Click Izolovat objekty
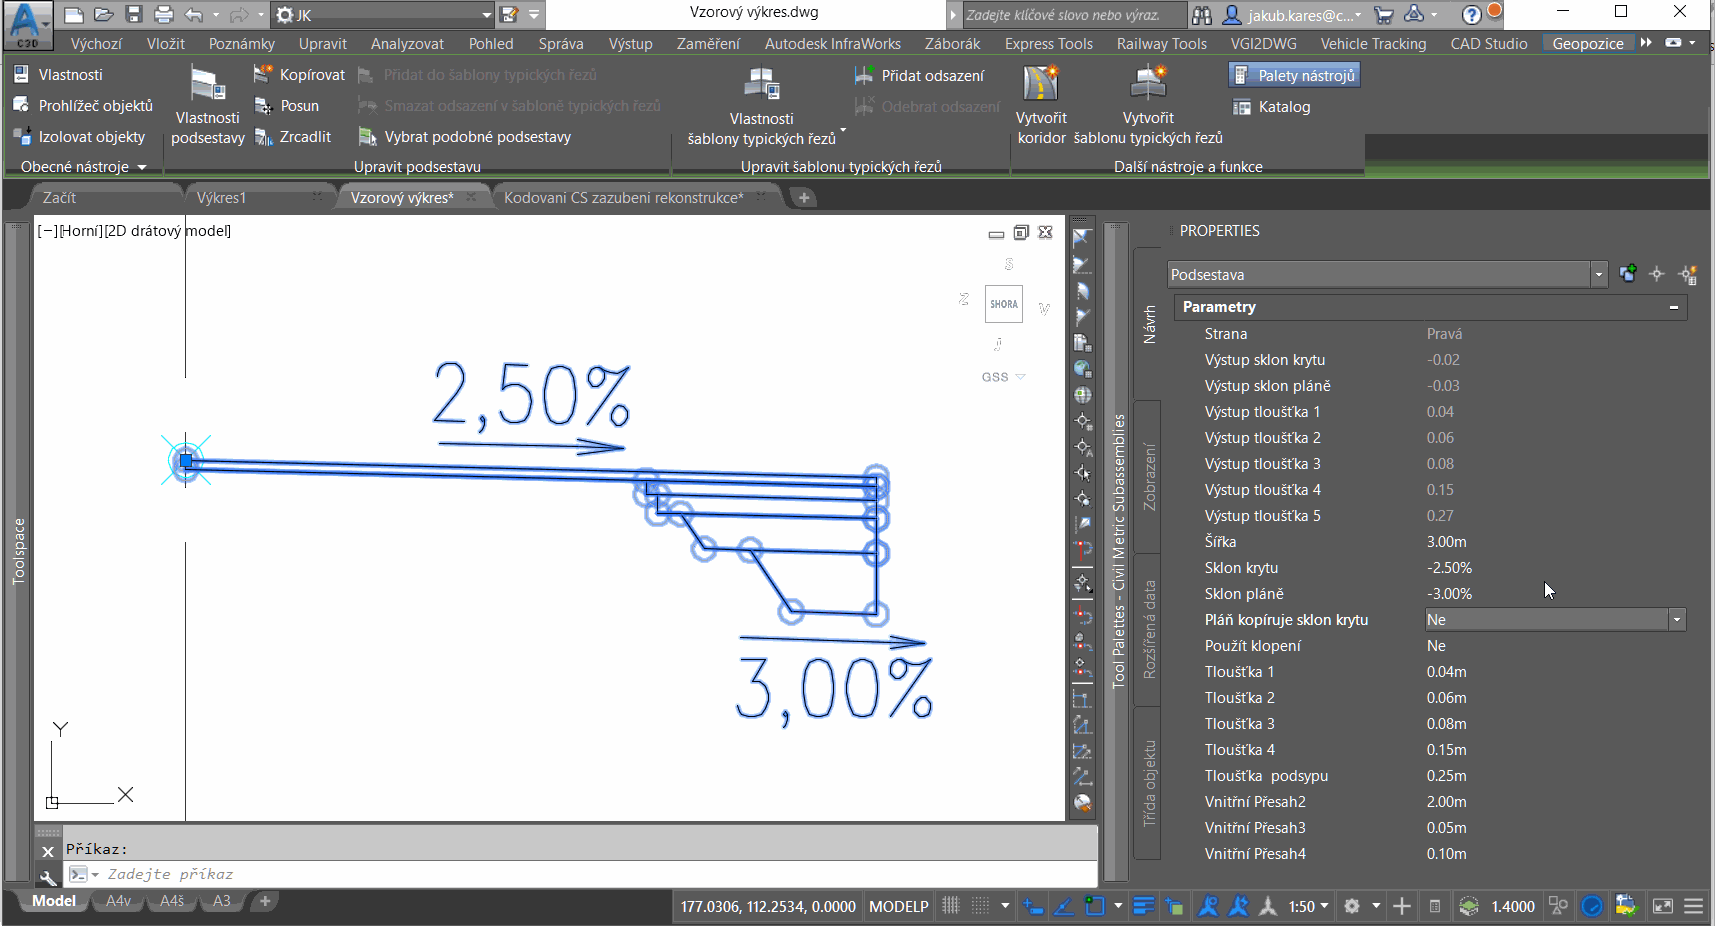The height and width of the screenshot is (926, 1715). [x=80, y=137]
